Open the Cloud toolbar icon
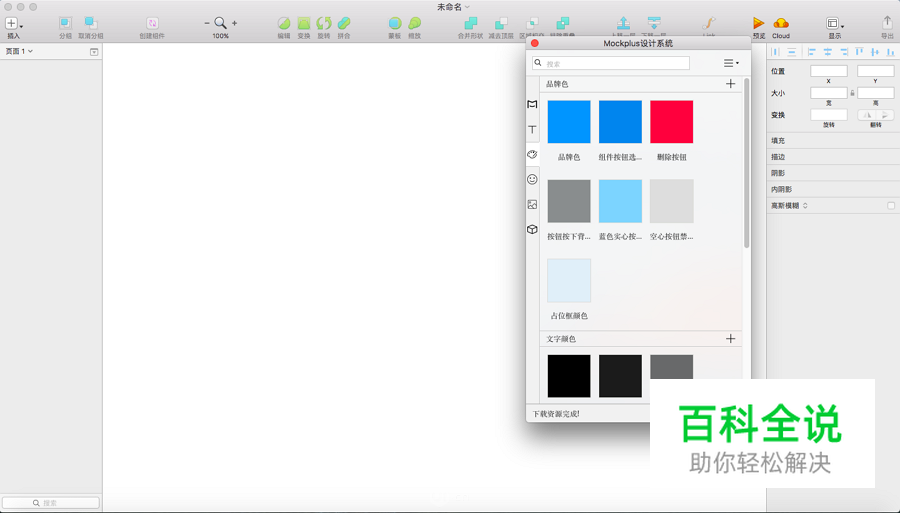Viewport: 900px width, 513px height. click(x=781, y=23)
